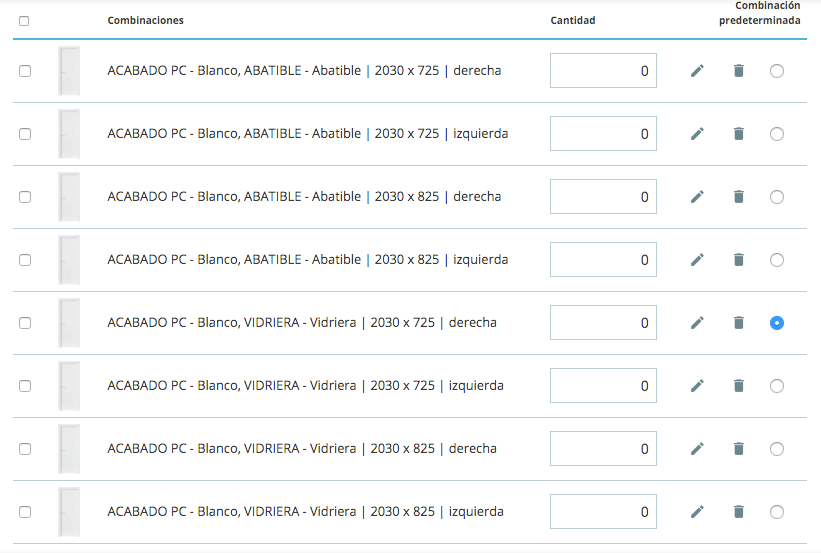The image size is (821, 553).
Task: Select text 'Vidriera | 2030 x 725 | izquierda'
Action: pos(407,385)
